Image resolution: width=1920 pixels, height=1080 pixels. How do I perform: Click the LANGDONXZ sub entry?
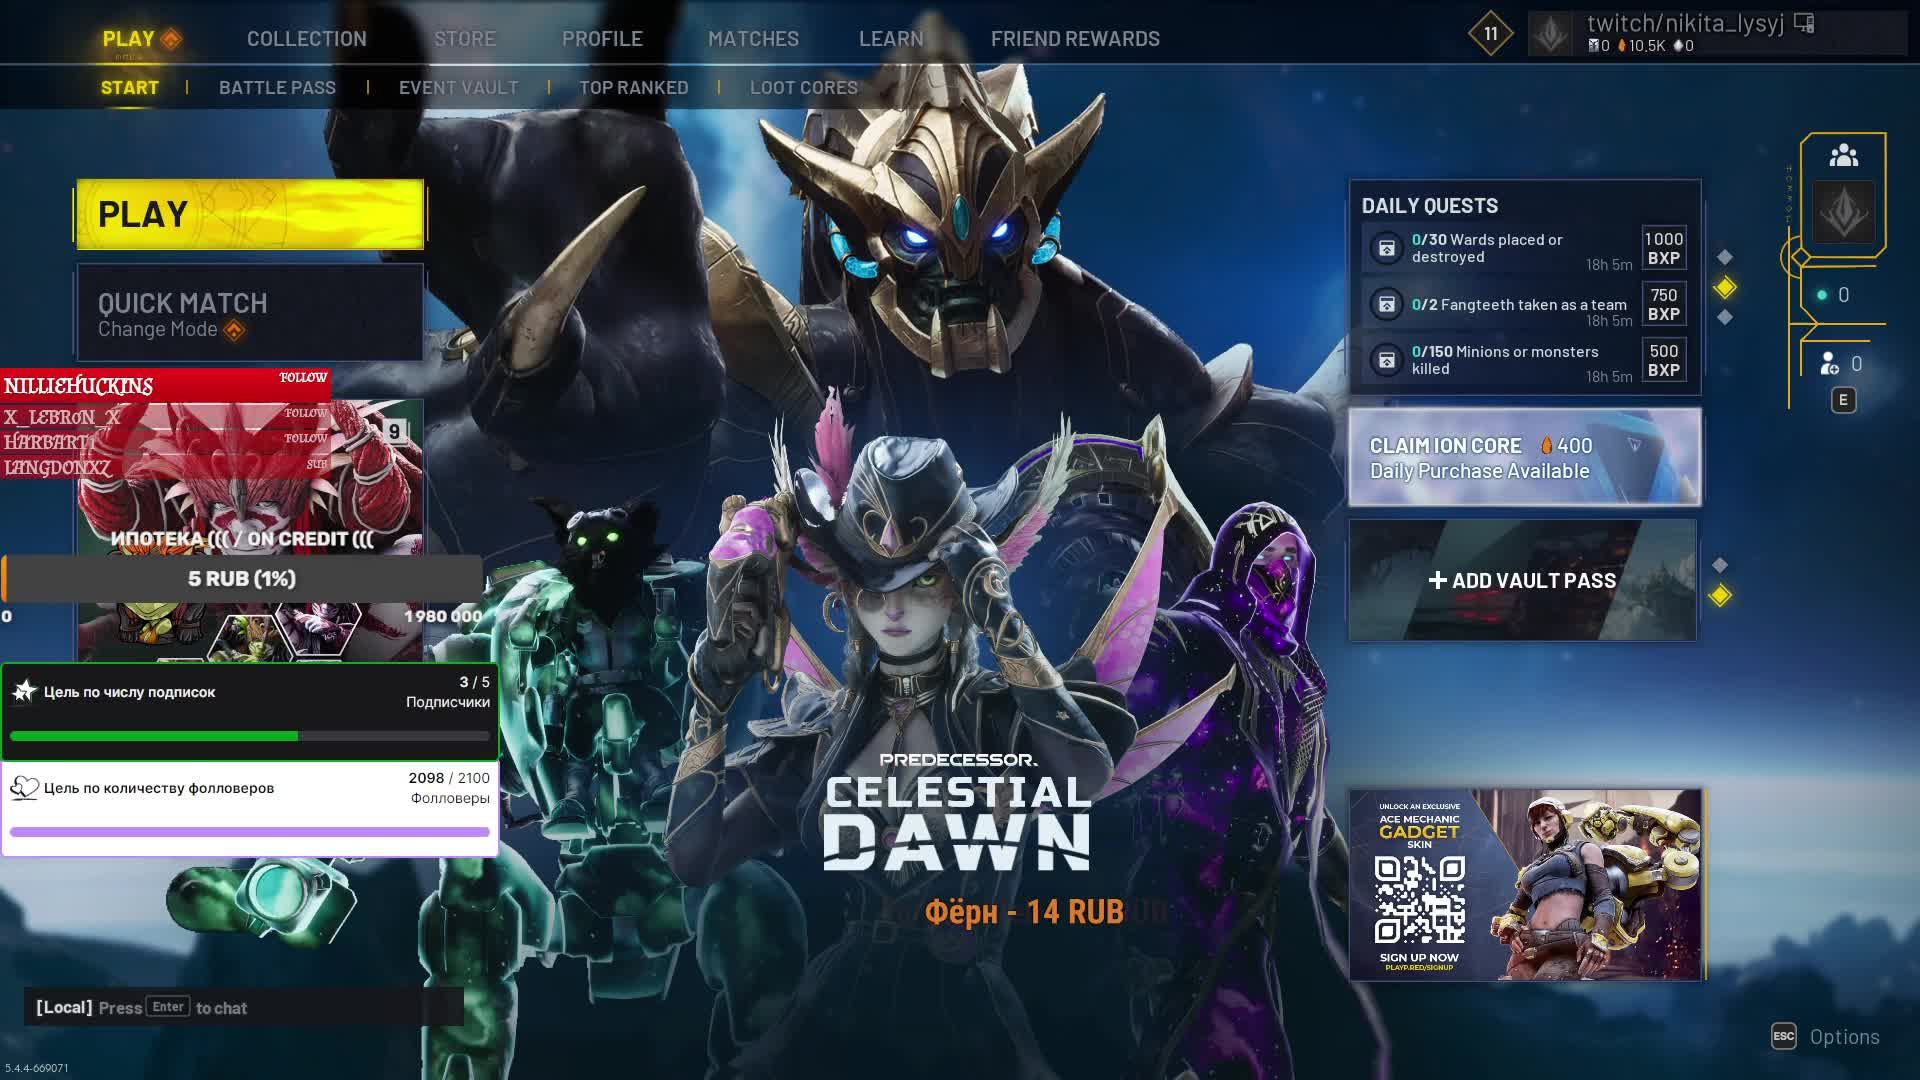165,467
